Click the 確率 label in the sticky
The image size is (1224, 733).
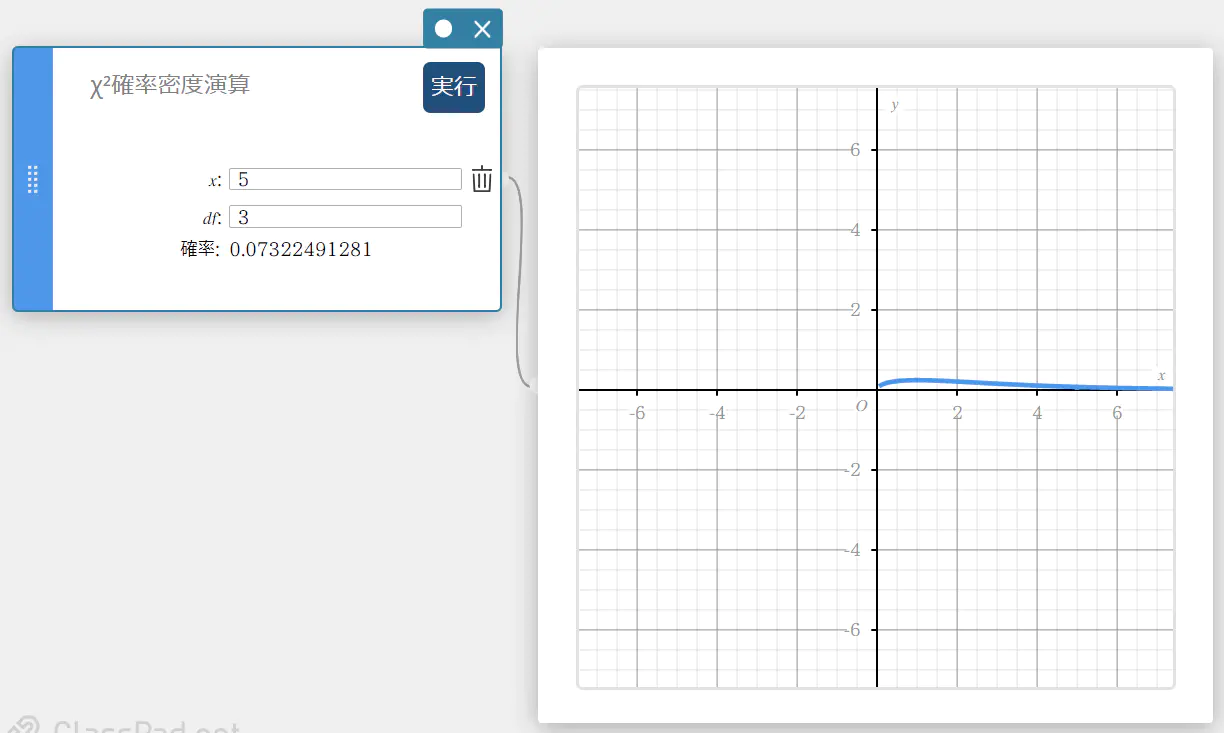(199, 250)
